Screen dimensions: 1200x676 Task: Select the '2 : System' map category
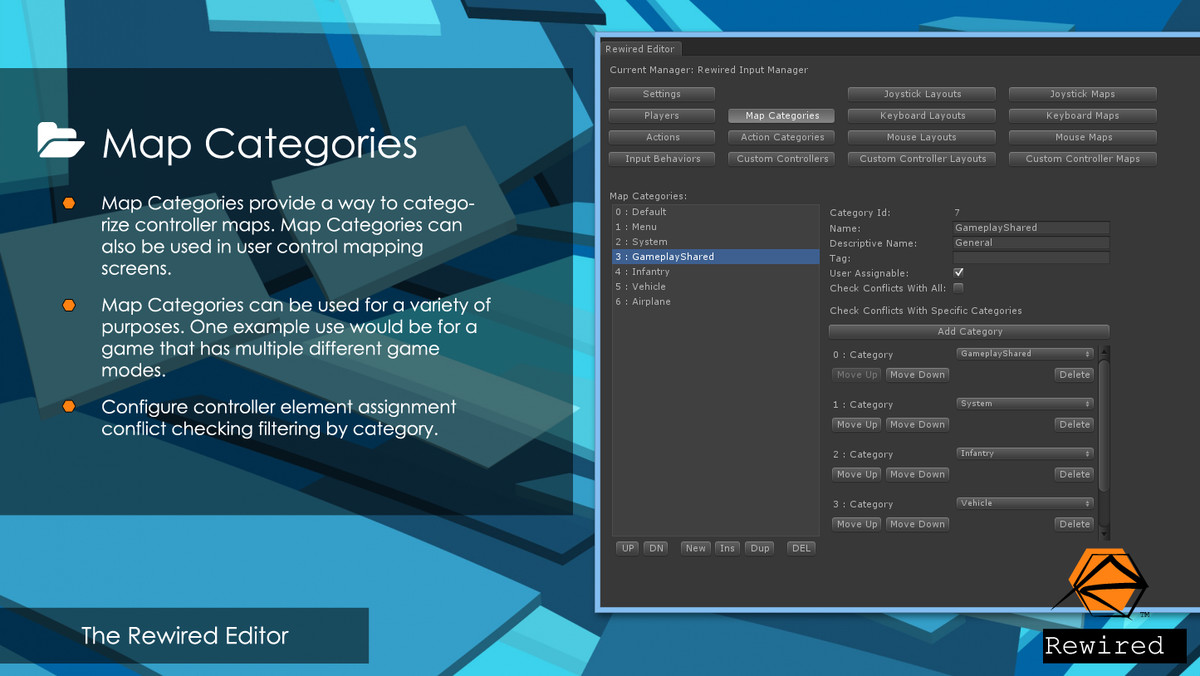coord(716,242)
